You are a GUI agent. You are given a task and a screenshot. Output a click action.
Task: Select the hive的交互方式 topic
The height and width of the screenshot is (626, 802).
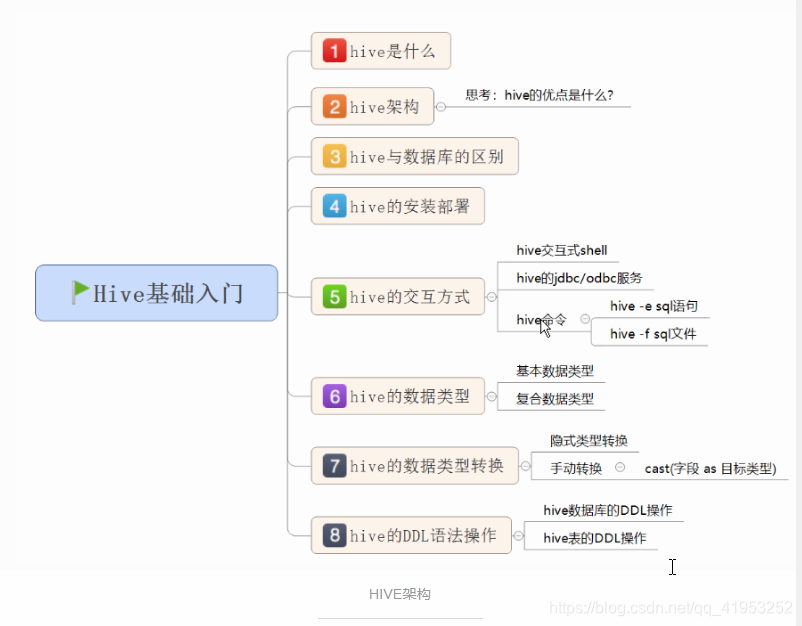[398, 297]
